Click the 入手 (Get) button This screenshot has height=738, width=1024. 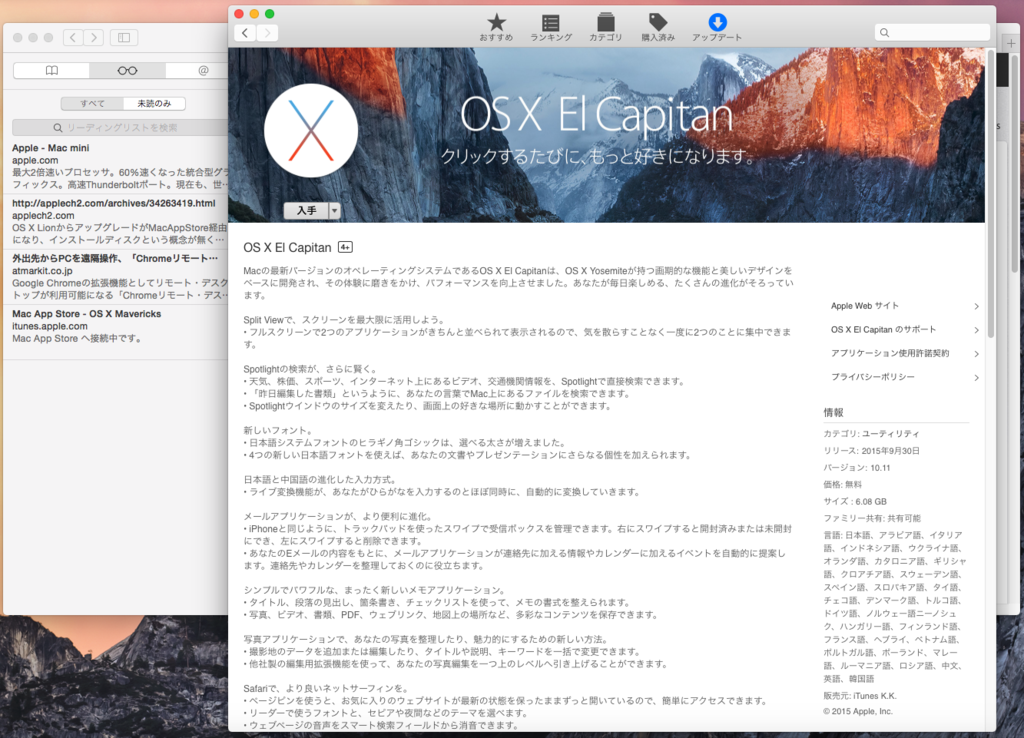pos(306,210)
